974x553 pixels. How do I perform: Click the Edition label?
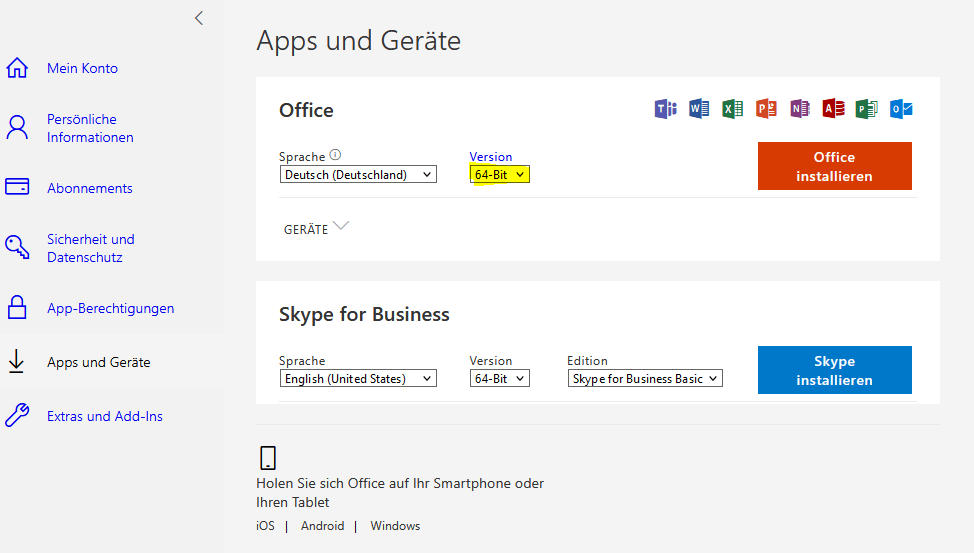(x=587, y=360)
